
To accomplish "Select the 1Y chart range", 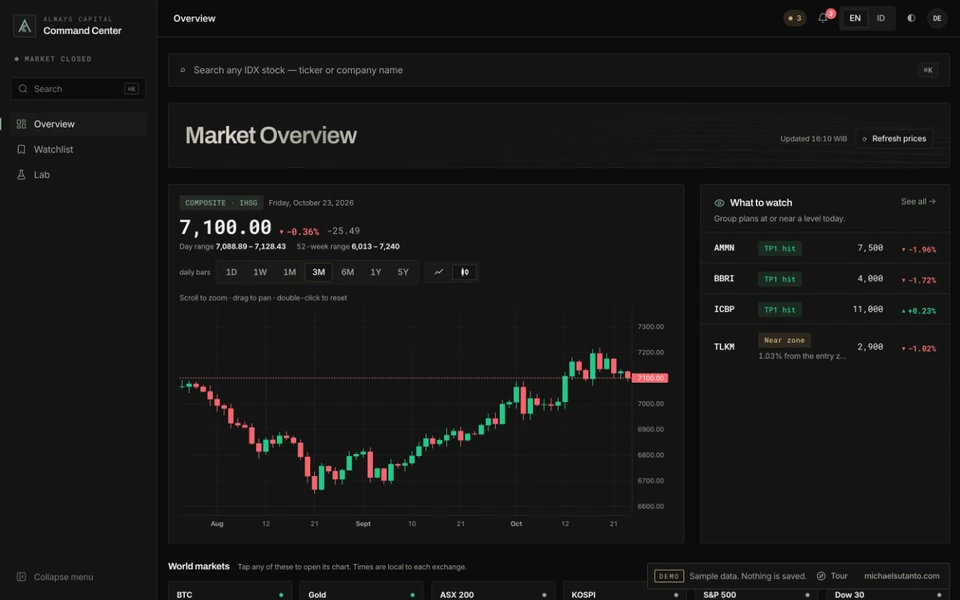I will (x=376, y=272).
